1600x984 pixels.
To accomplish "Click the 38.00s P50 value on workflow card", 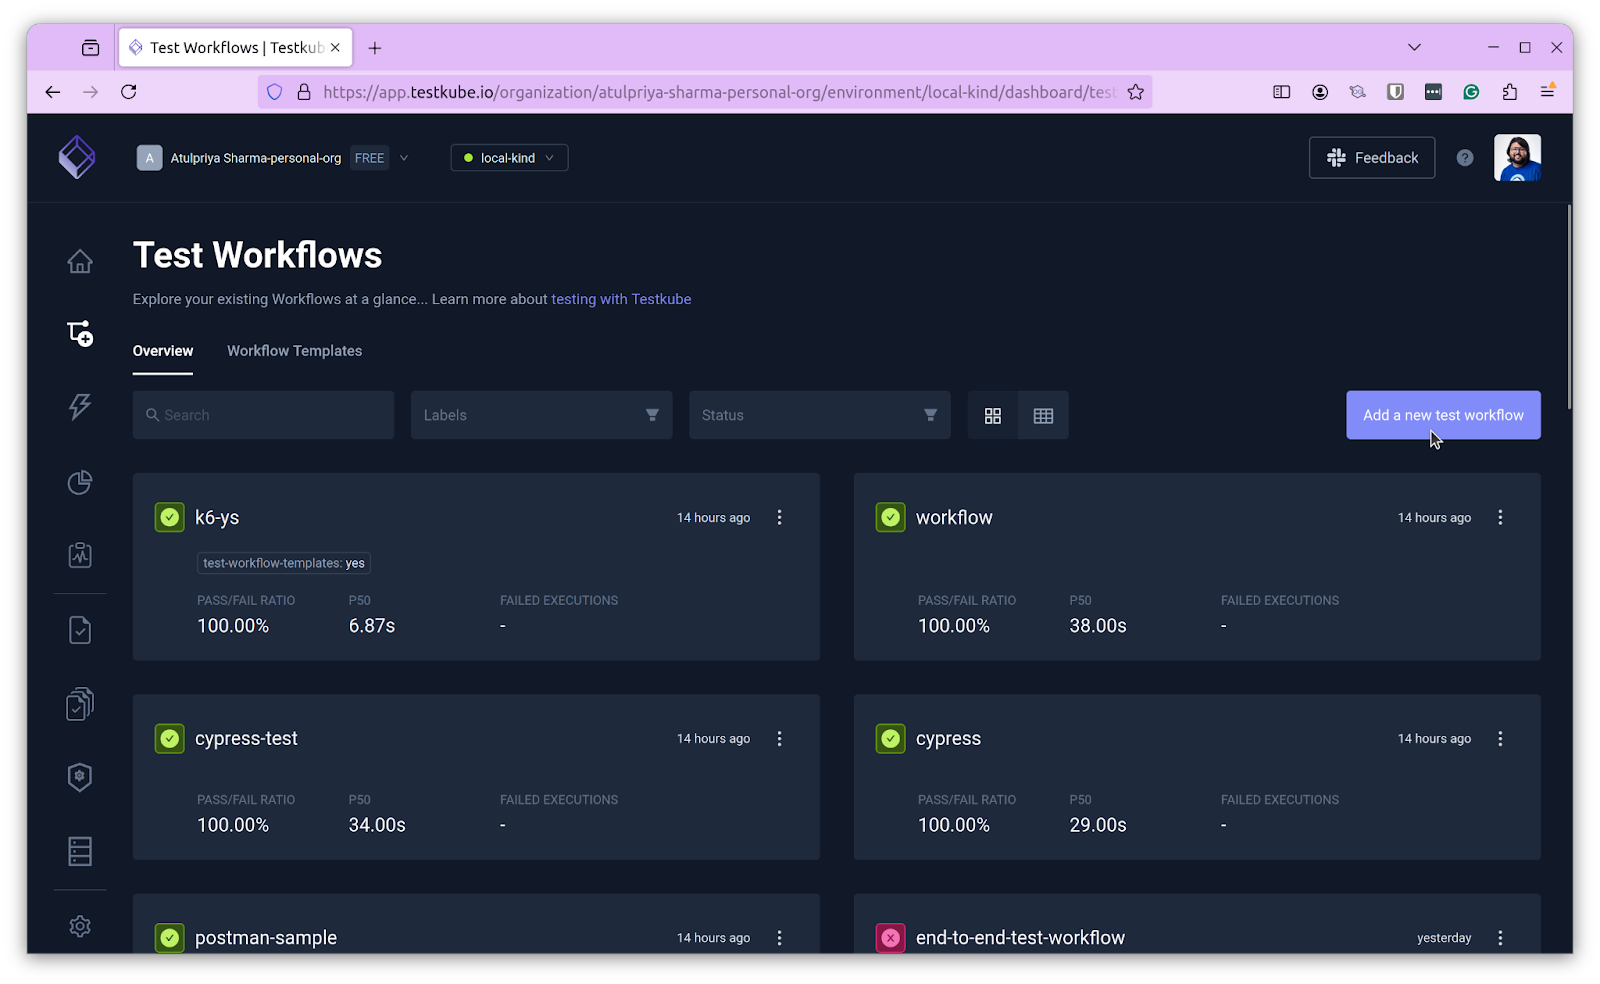I will point(1098,626).
